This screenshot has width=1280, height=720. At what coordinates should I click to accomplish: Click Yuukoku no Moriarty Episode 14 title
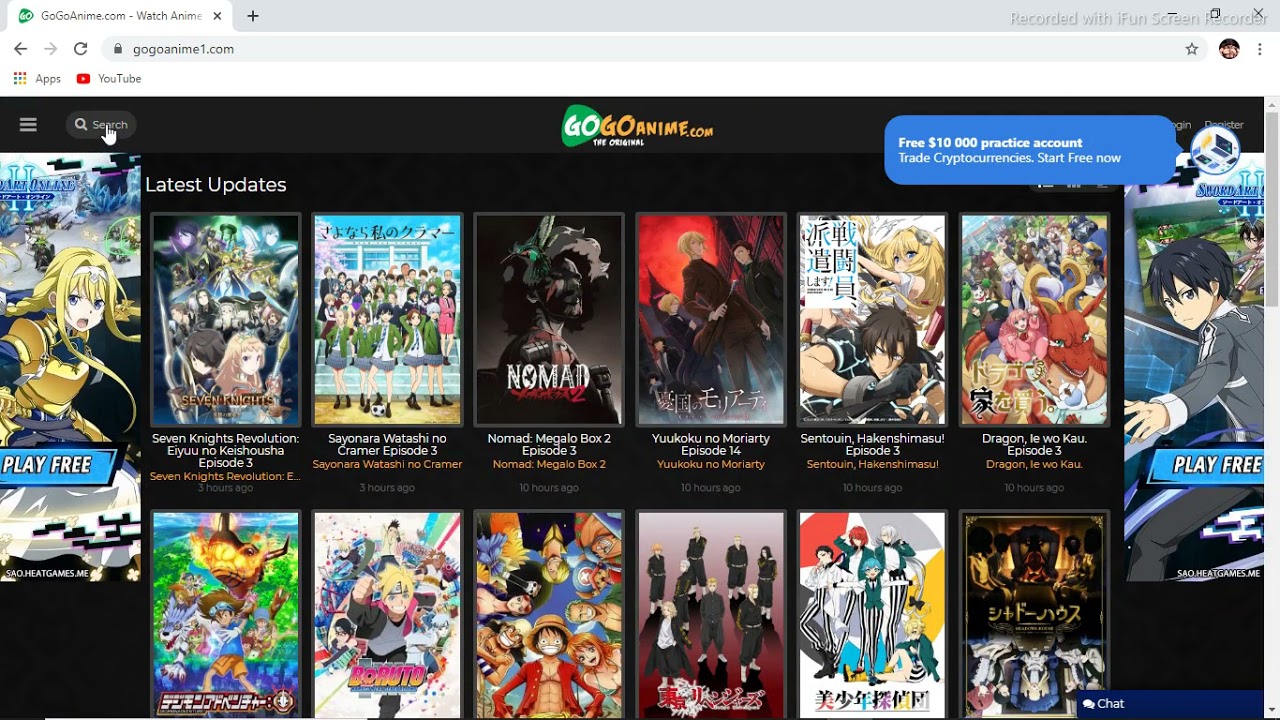pyautogui.click(x=711, y=444)
